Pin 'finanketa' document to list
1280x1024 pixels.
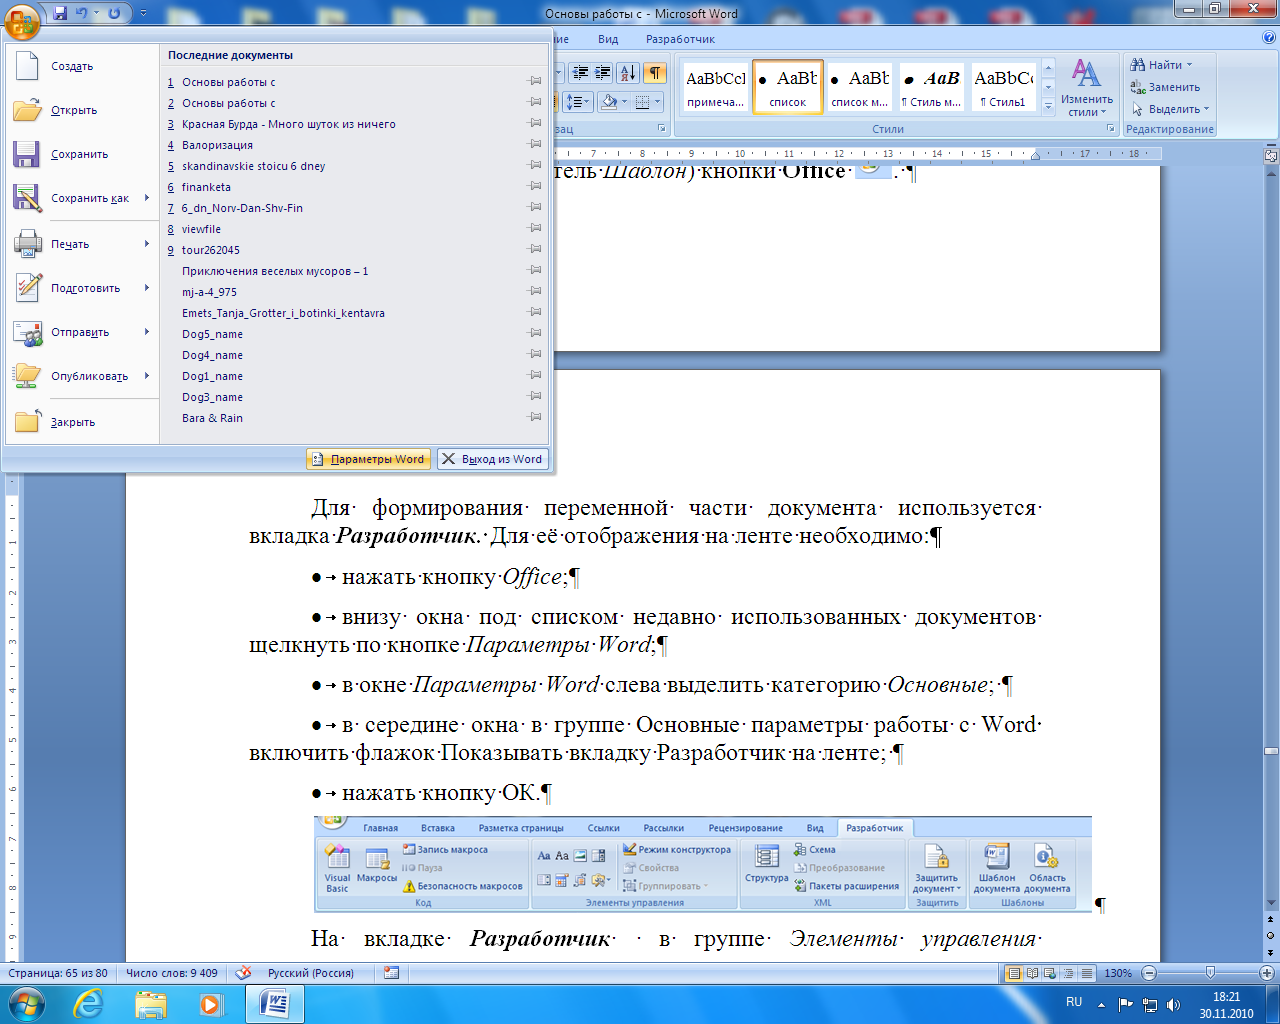[535, 186]
